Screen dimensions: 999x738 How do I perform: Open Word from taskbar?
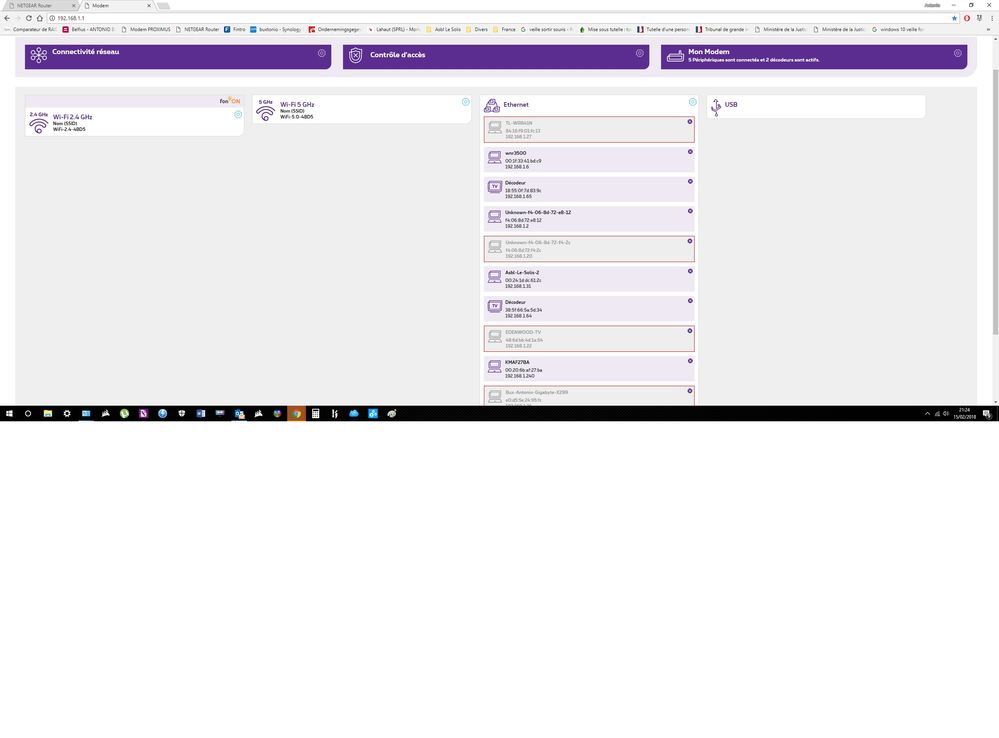tap(201, 414)
